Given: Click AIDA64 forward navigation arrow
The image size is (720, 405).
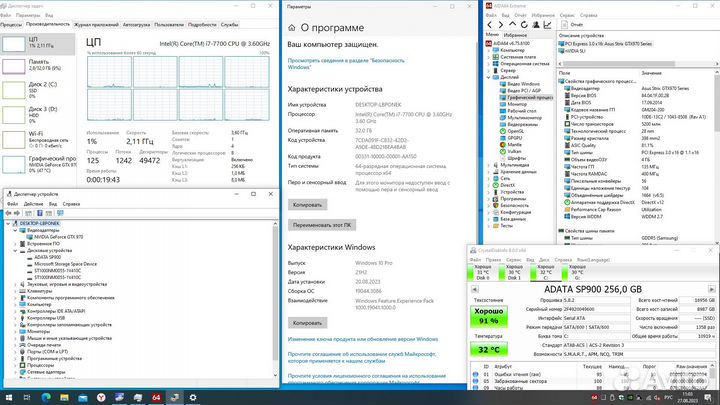Looking at the screenshot, I should (x=501, y=25).
